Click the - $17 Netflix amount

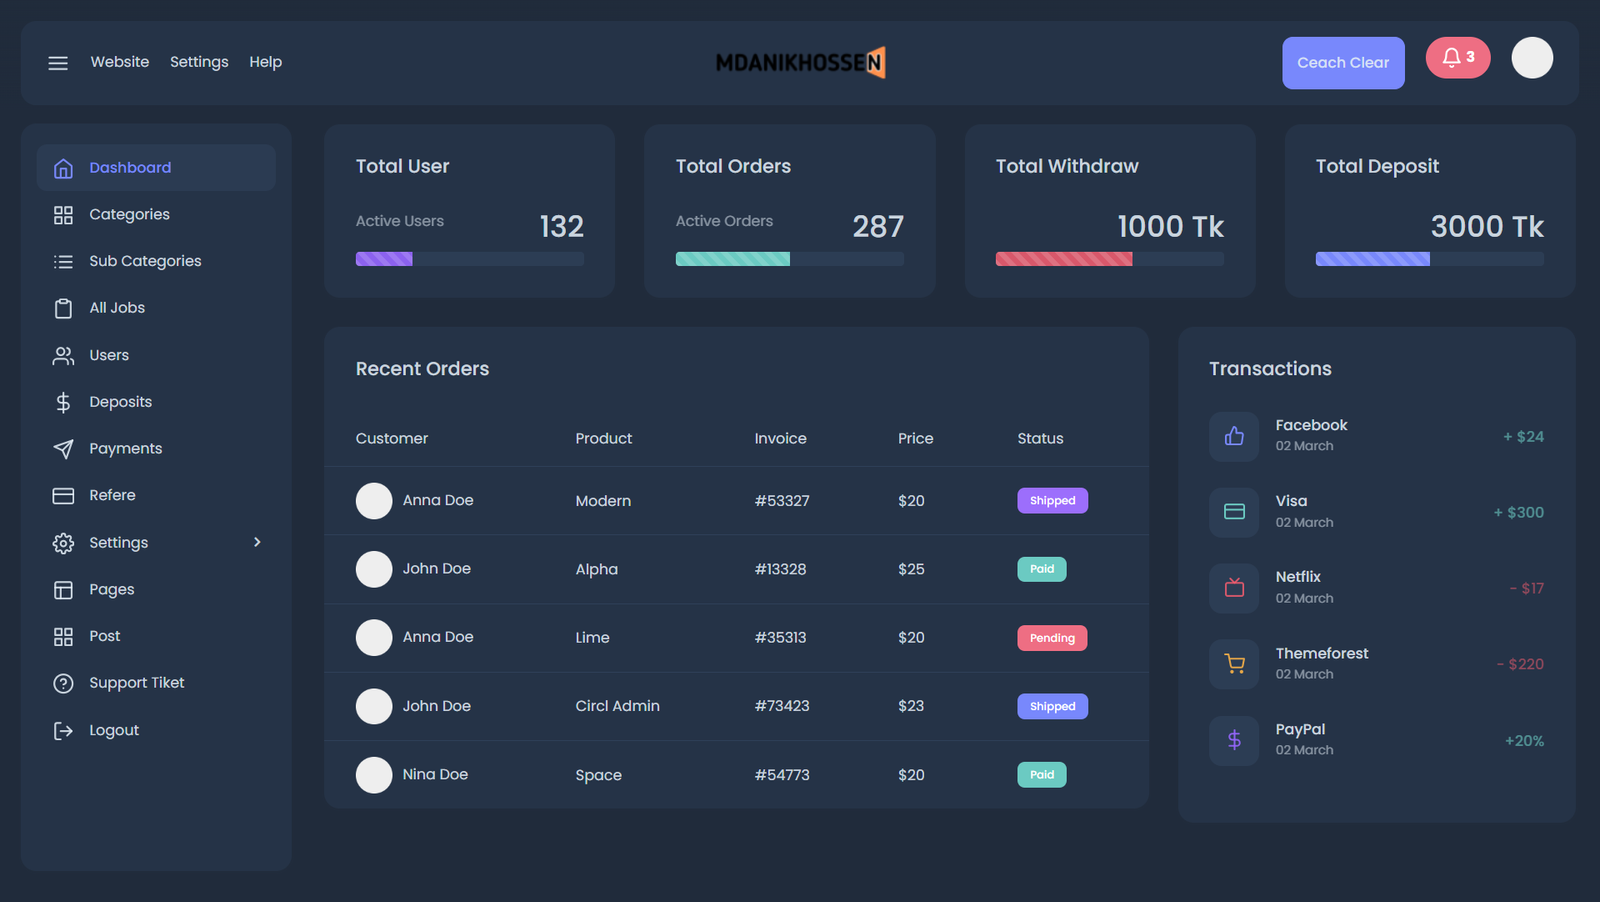point(1527,588)
